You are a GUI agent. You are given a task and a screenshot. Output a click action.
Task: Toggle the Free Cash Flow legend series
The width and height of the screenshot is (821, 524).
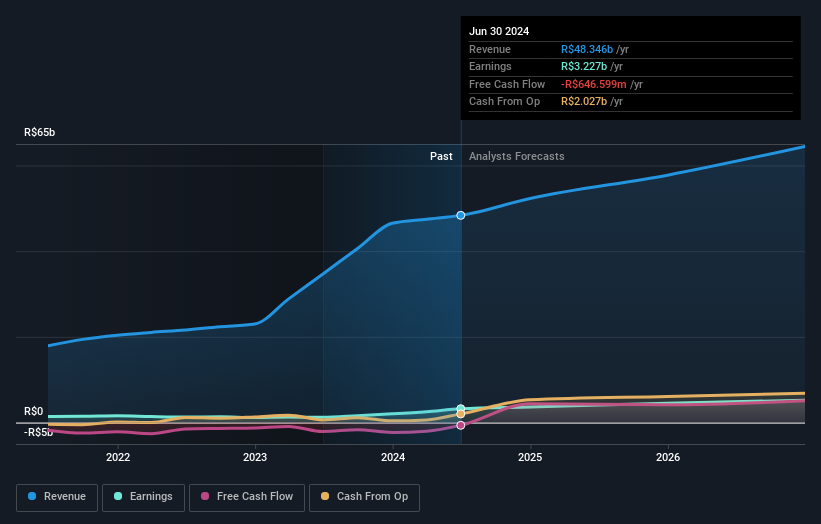pos(247,497)
